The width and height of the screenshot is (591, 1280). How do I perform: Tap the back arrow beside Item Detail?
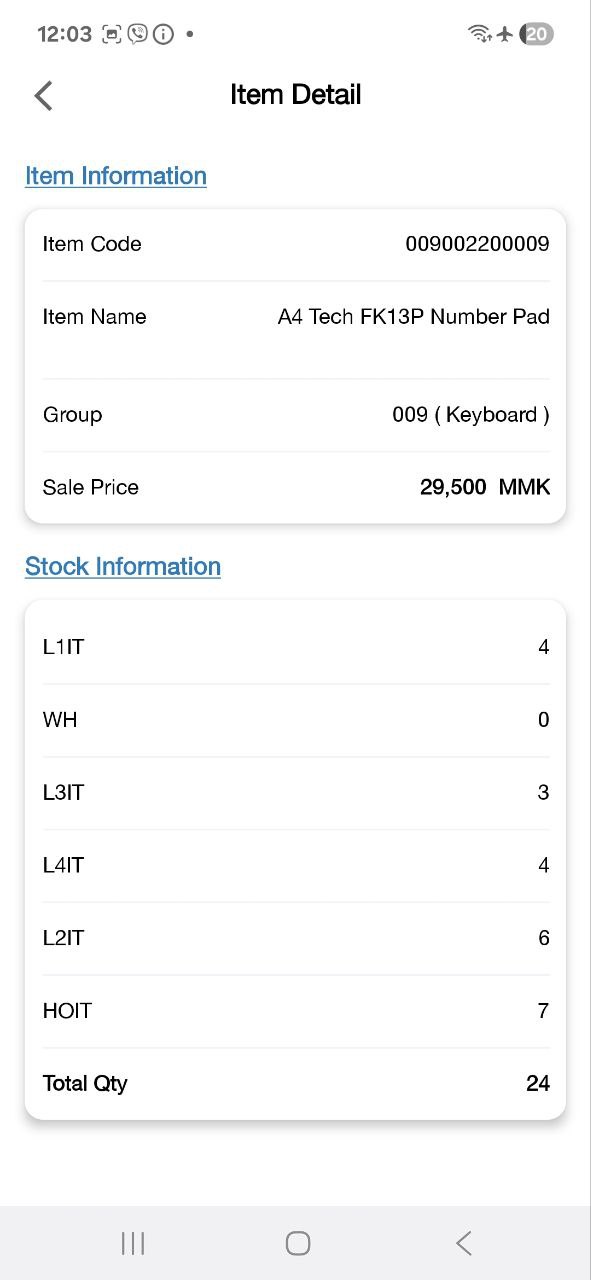43,95
